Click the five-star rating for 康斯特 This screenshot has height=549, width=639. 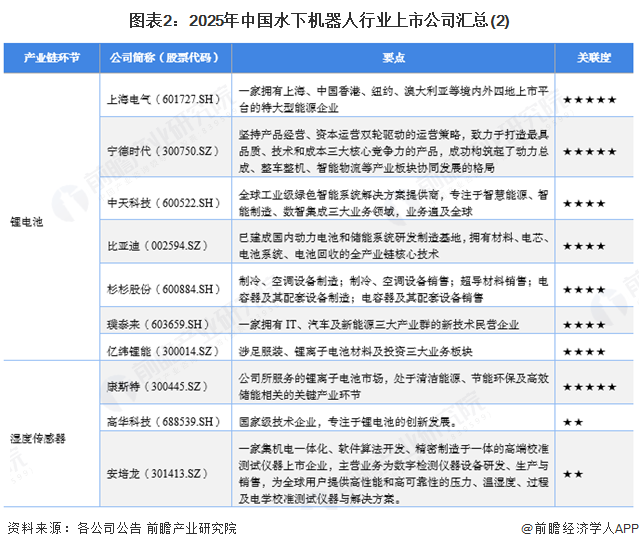(589, 387)
